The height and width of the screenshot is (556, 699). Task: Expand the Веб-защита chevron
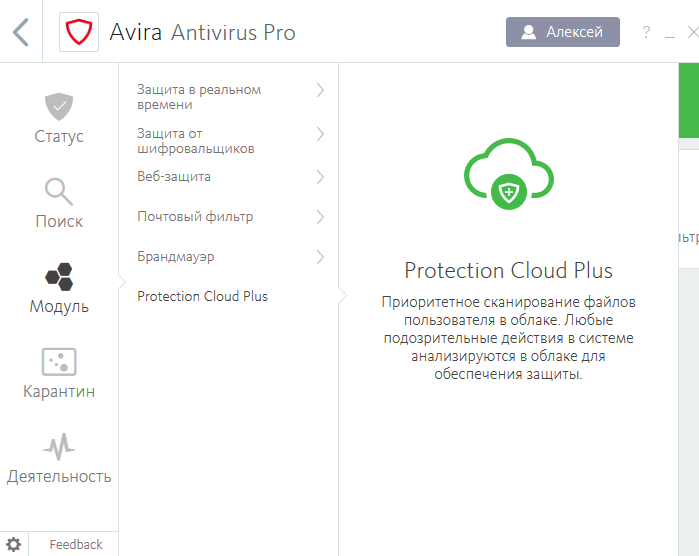tap(320, 177)
